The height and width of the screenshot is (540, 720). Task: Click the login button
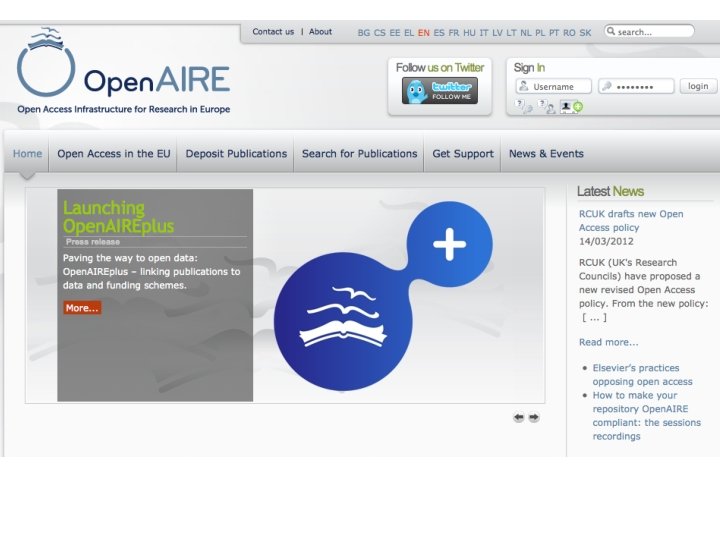[698, 86]
